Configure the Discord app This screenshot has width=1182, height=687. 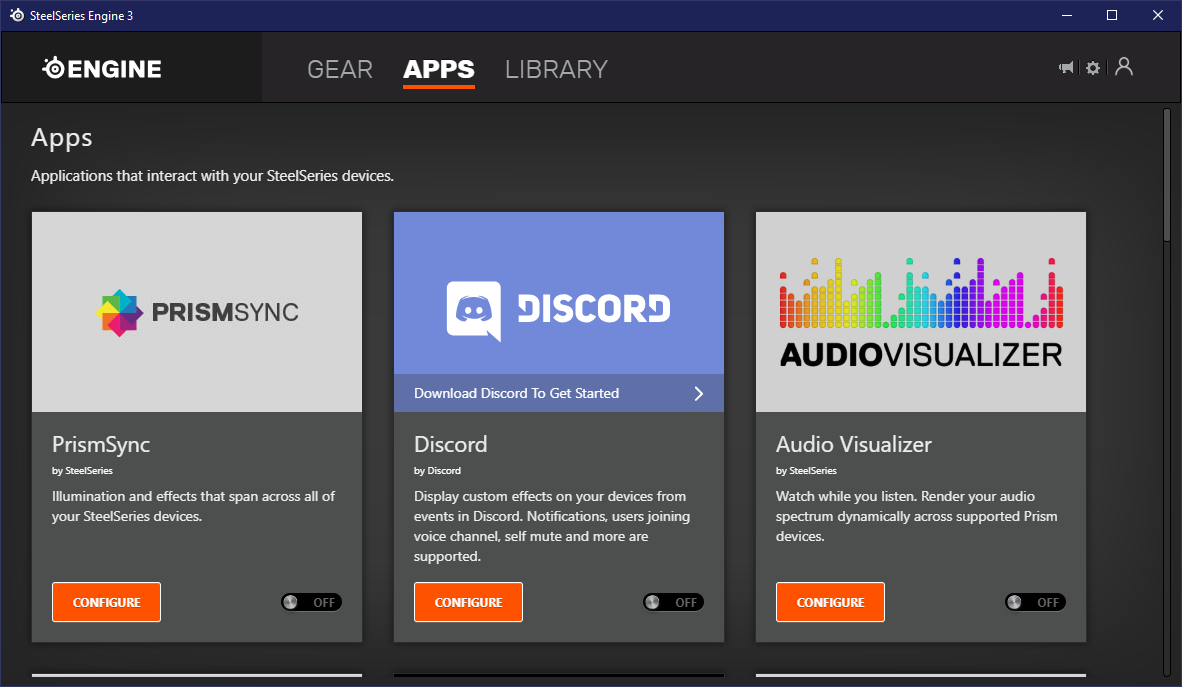[x=468, y=602]
